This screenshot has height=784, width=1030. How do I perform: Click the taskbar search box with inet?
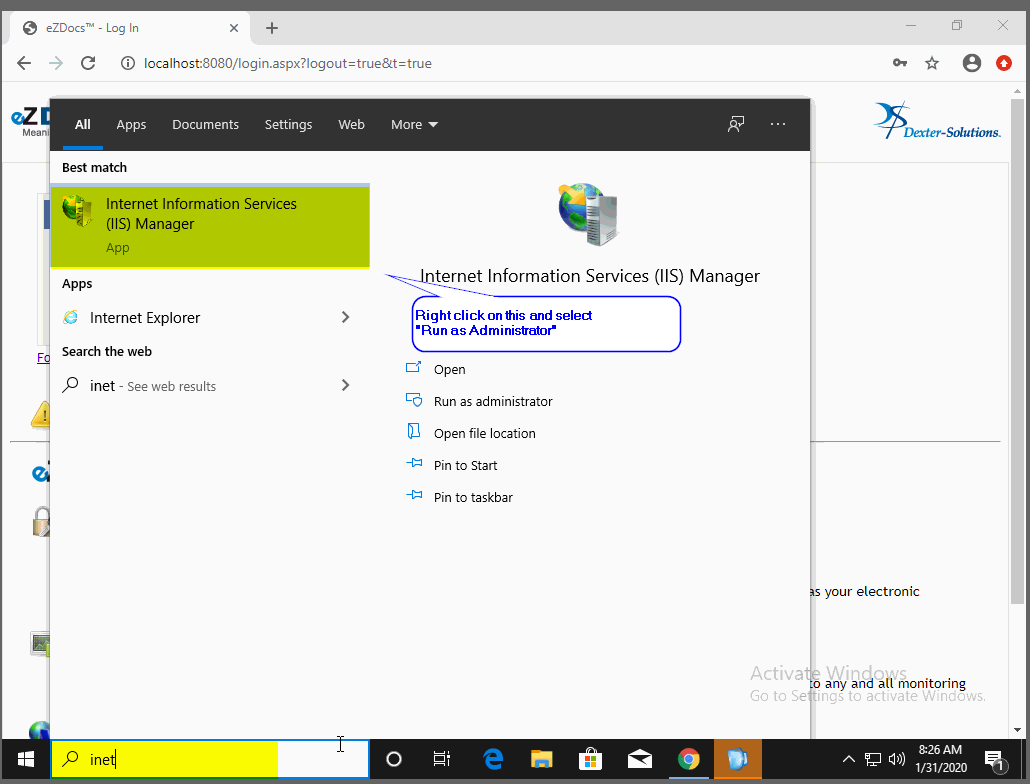pyautogui.click(x=210, y=759)
